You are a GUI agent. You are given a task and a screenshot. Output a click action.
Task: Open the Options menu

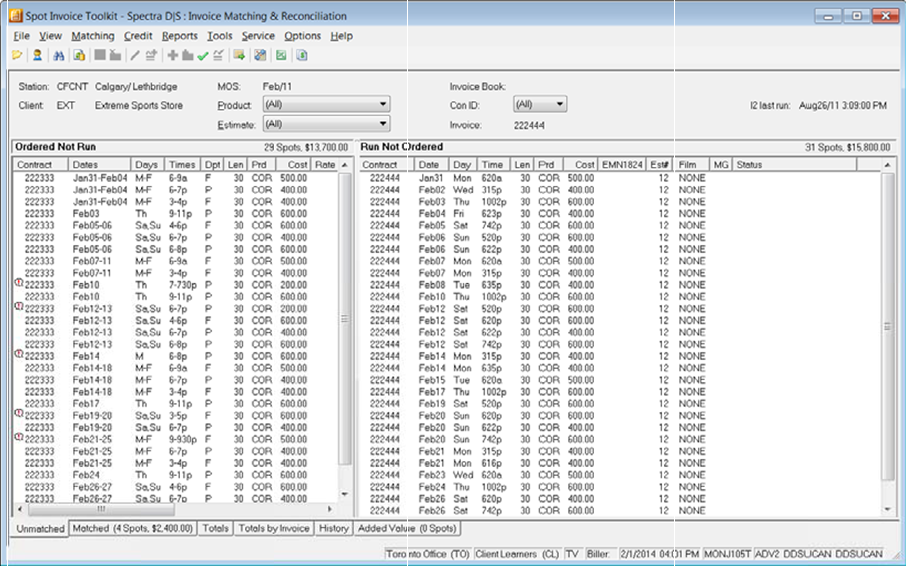pos(302,36)
